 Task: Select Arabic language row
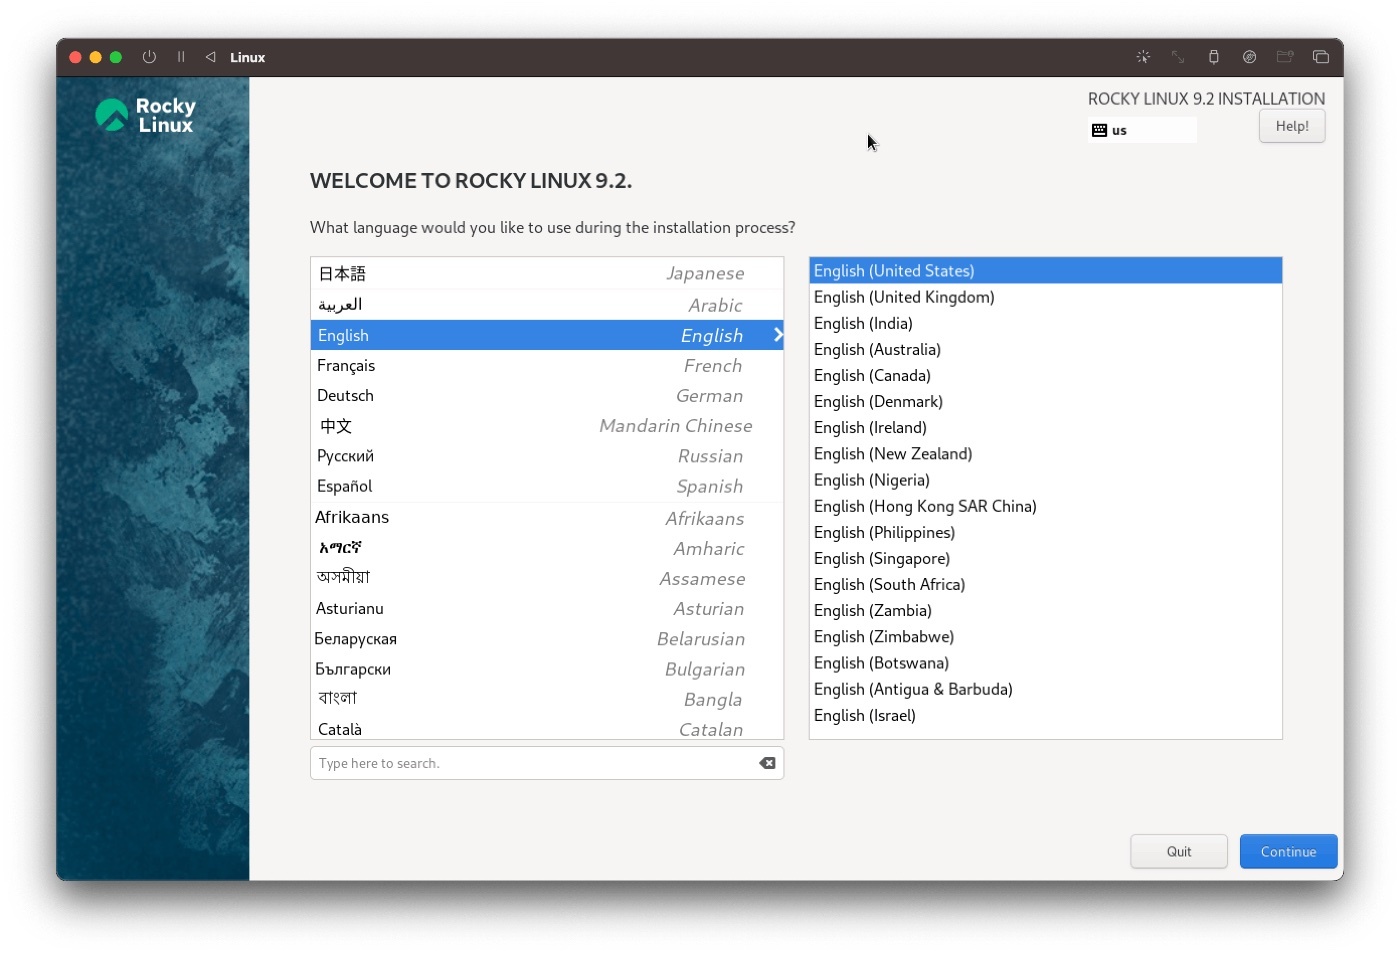coord(547,305)
